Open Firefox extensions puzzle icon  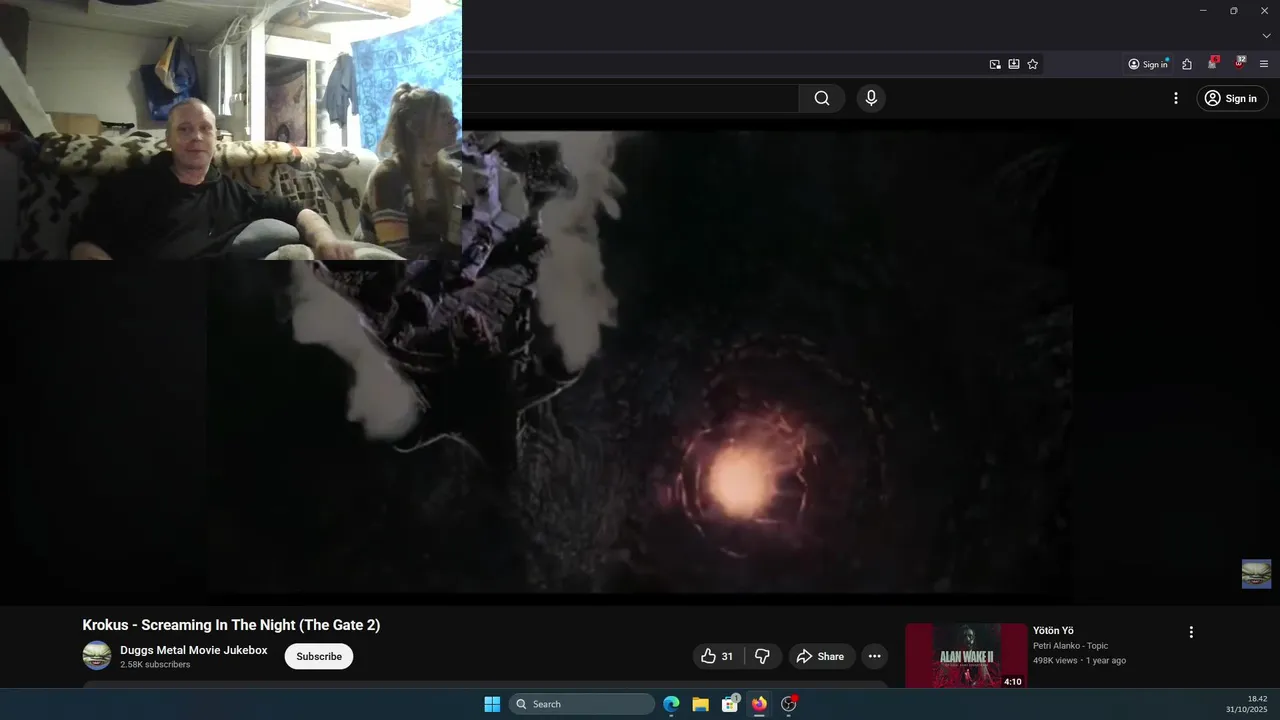1187,64
